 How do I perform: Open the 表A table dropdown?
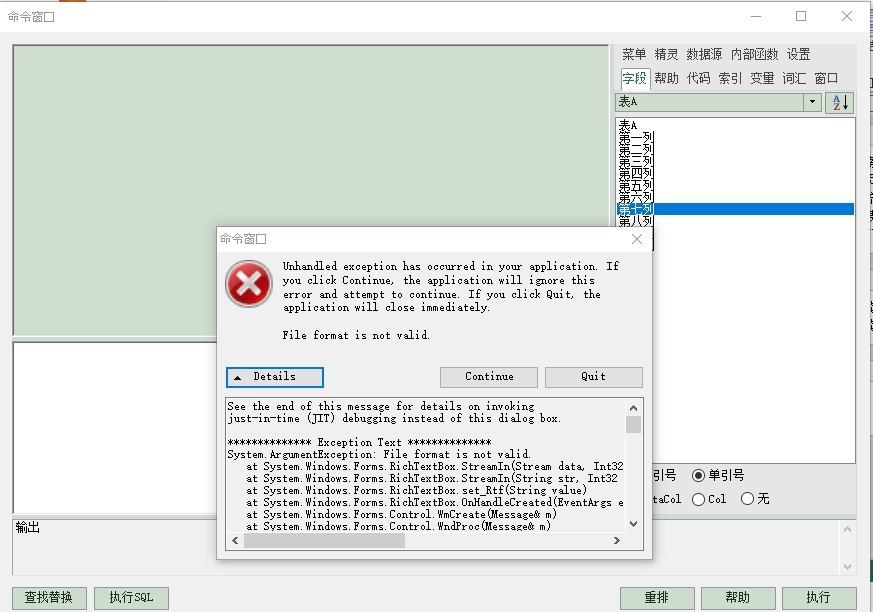[812, 102]
